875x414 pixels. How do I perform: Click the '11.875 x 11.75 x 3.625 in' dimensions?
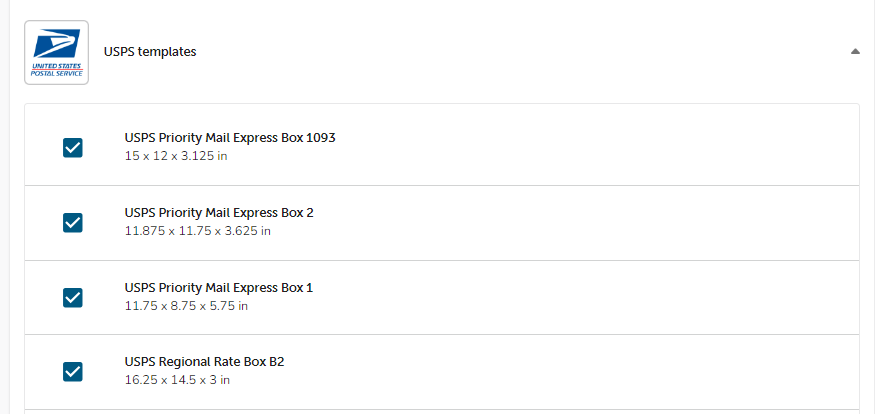pos(197,231)
